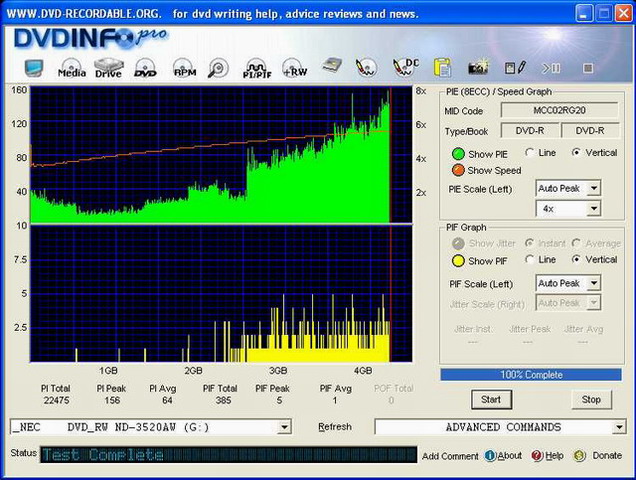Viewport: 636px width, 480px height.
Task: Click the yellow clipboard copy icon
Action: (442, 67)
